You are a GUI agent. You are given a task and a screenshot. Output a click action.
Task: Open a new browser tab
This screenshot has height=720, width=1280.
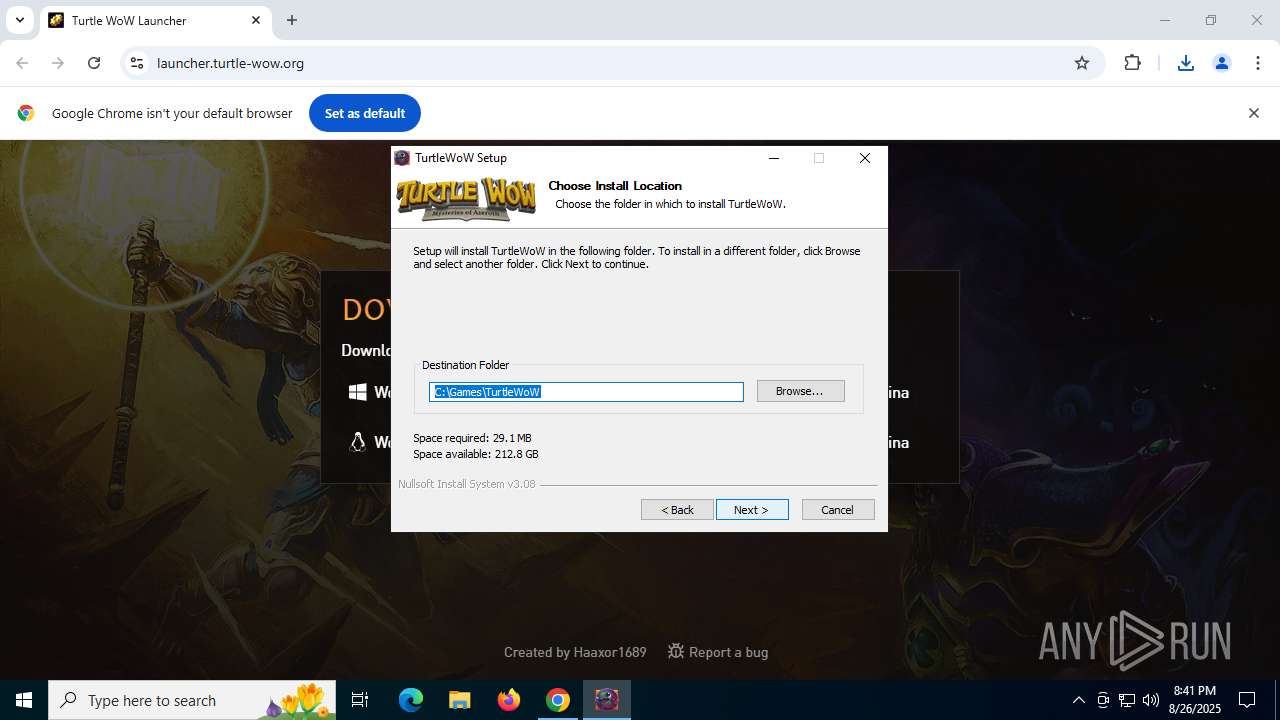click(292, 20)
